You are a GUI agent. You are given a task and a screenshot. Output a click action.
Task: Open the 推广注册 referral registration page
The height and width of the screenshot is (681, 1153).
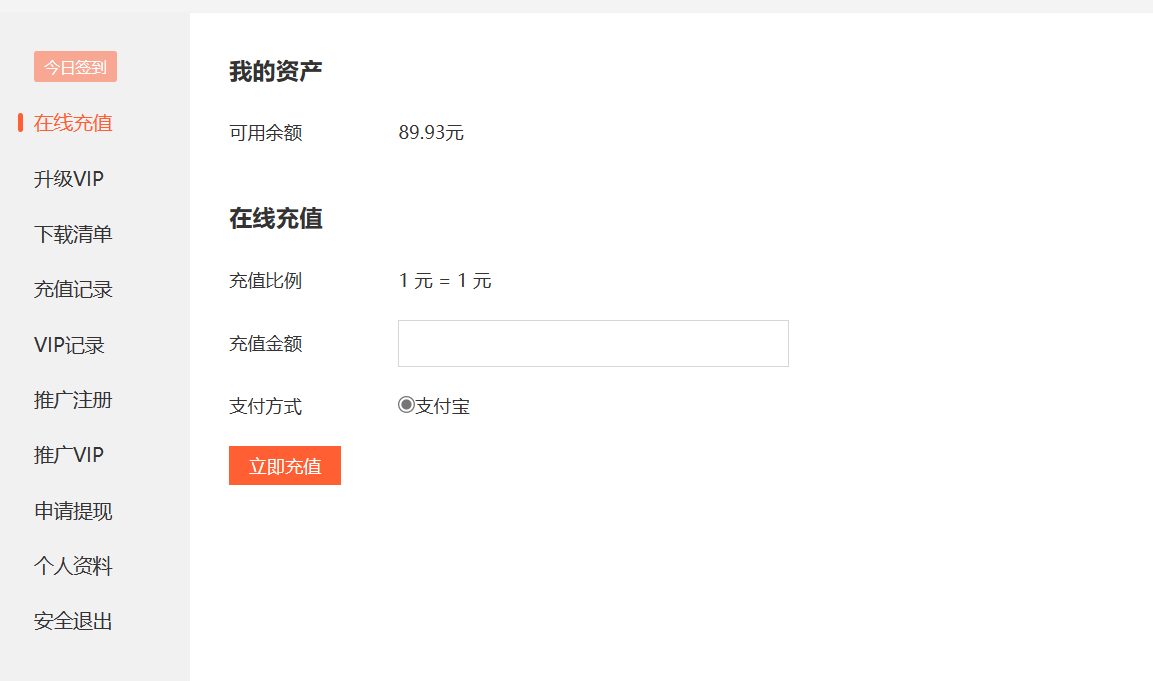[x=73, y=399]
